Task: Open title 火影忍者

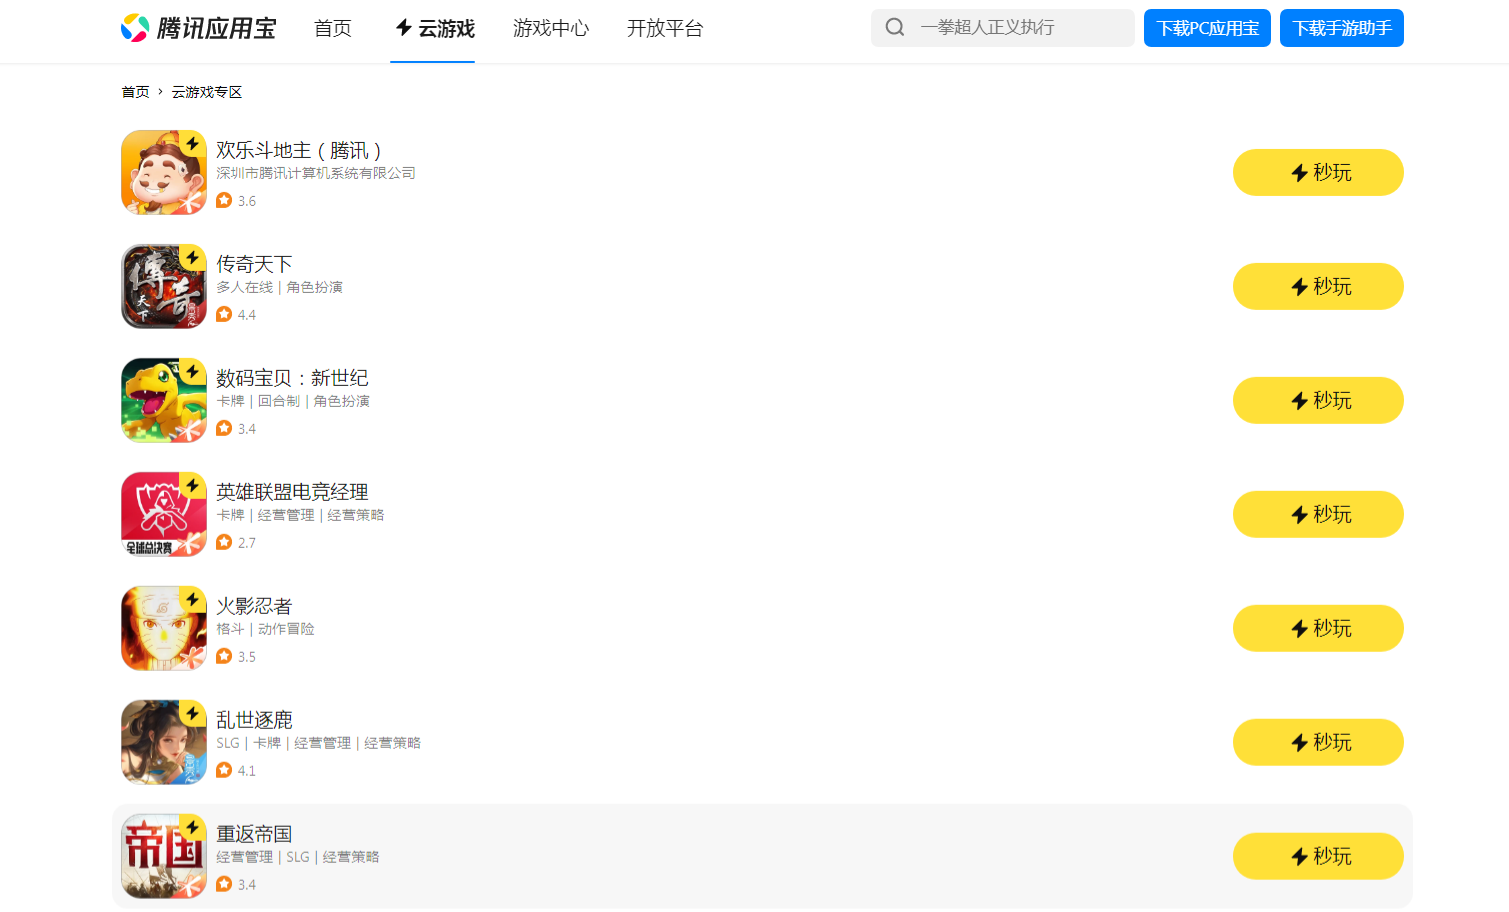Action: click(x=254, y=606)
